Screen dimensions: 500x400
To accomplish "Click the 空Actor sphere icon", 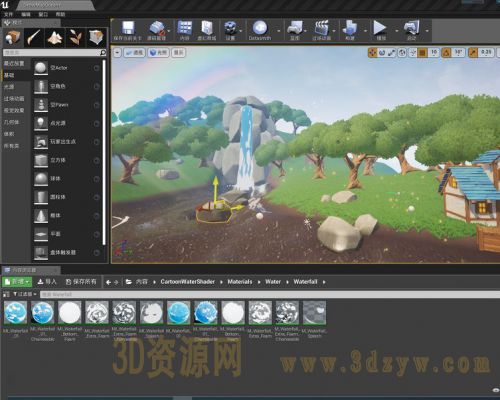I will click(x=41, y=68).
